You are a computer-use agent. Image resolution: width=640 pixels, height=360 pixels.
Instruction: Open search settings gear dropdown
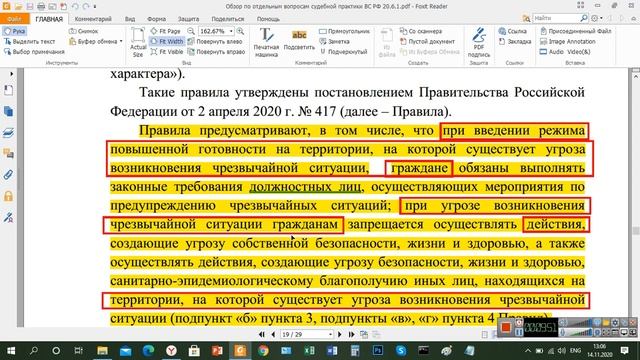coord(597,18)
